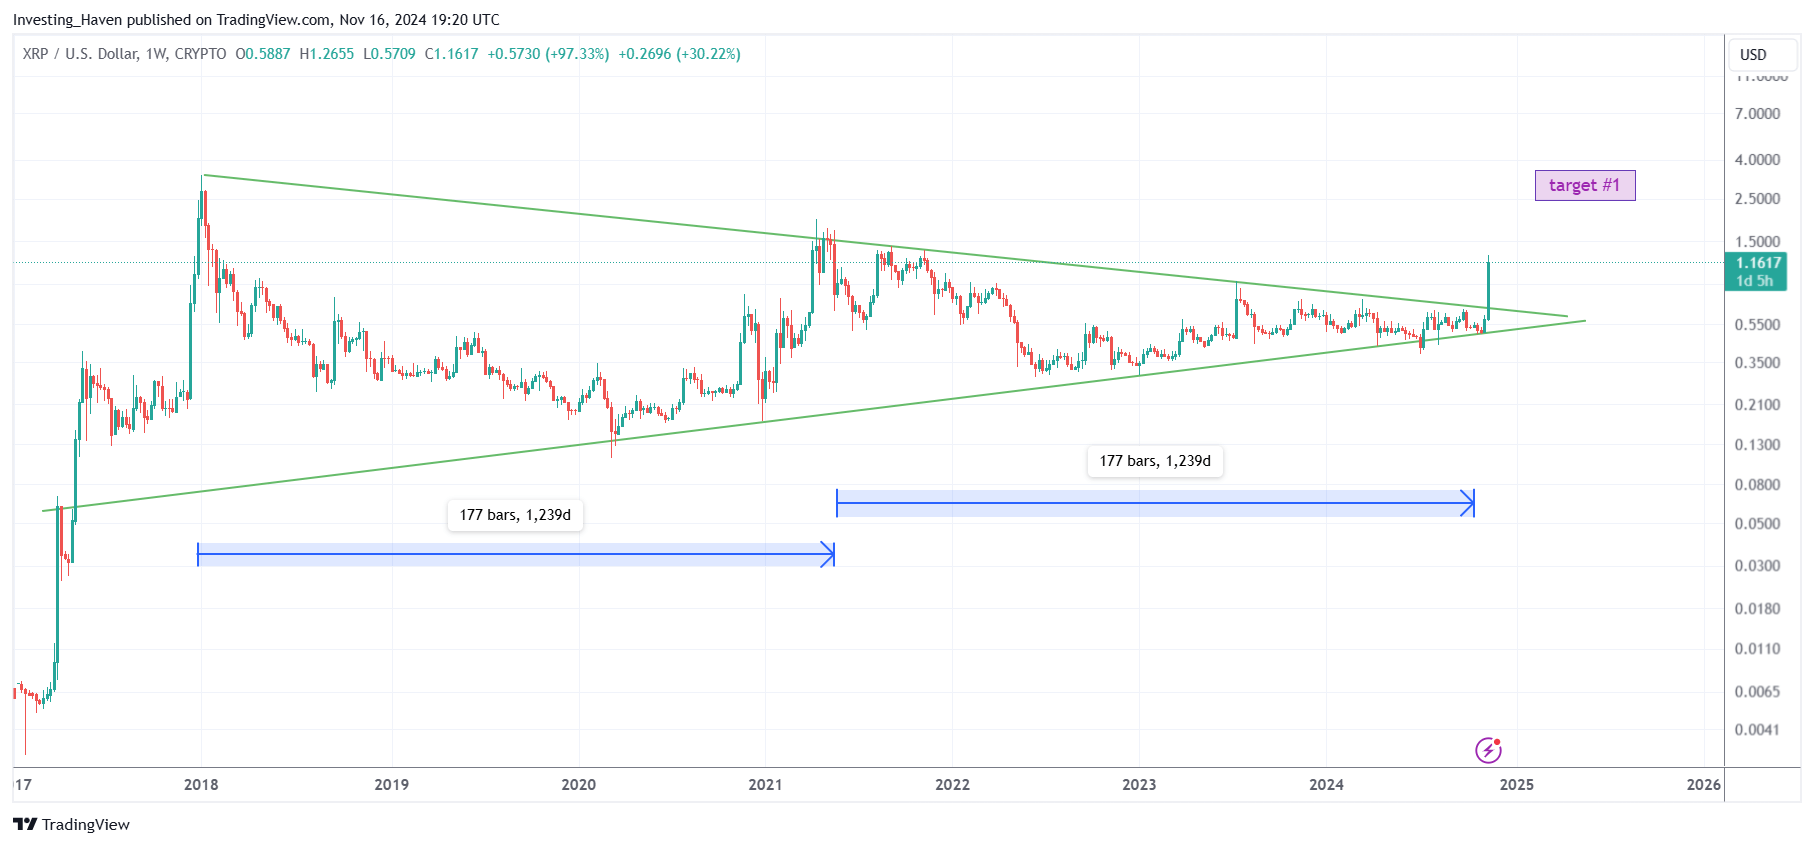Click the 0.1300 price axis label
Screen dimensions: 1814x846
click(x=1758, y=445)
